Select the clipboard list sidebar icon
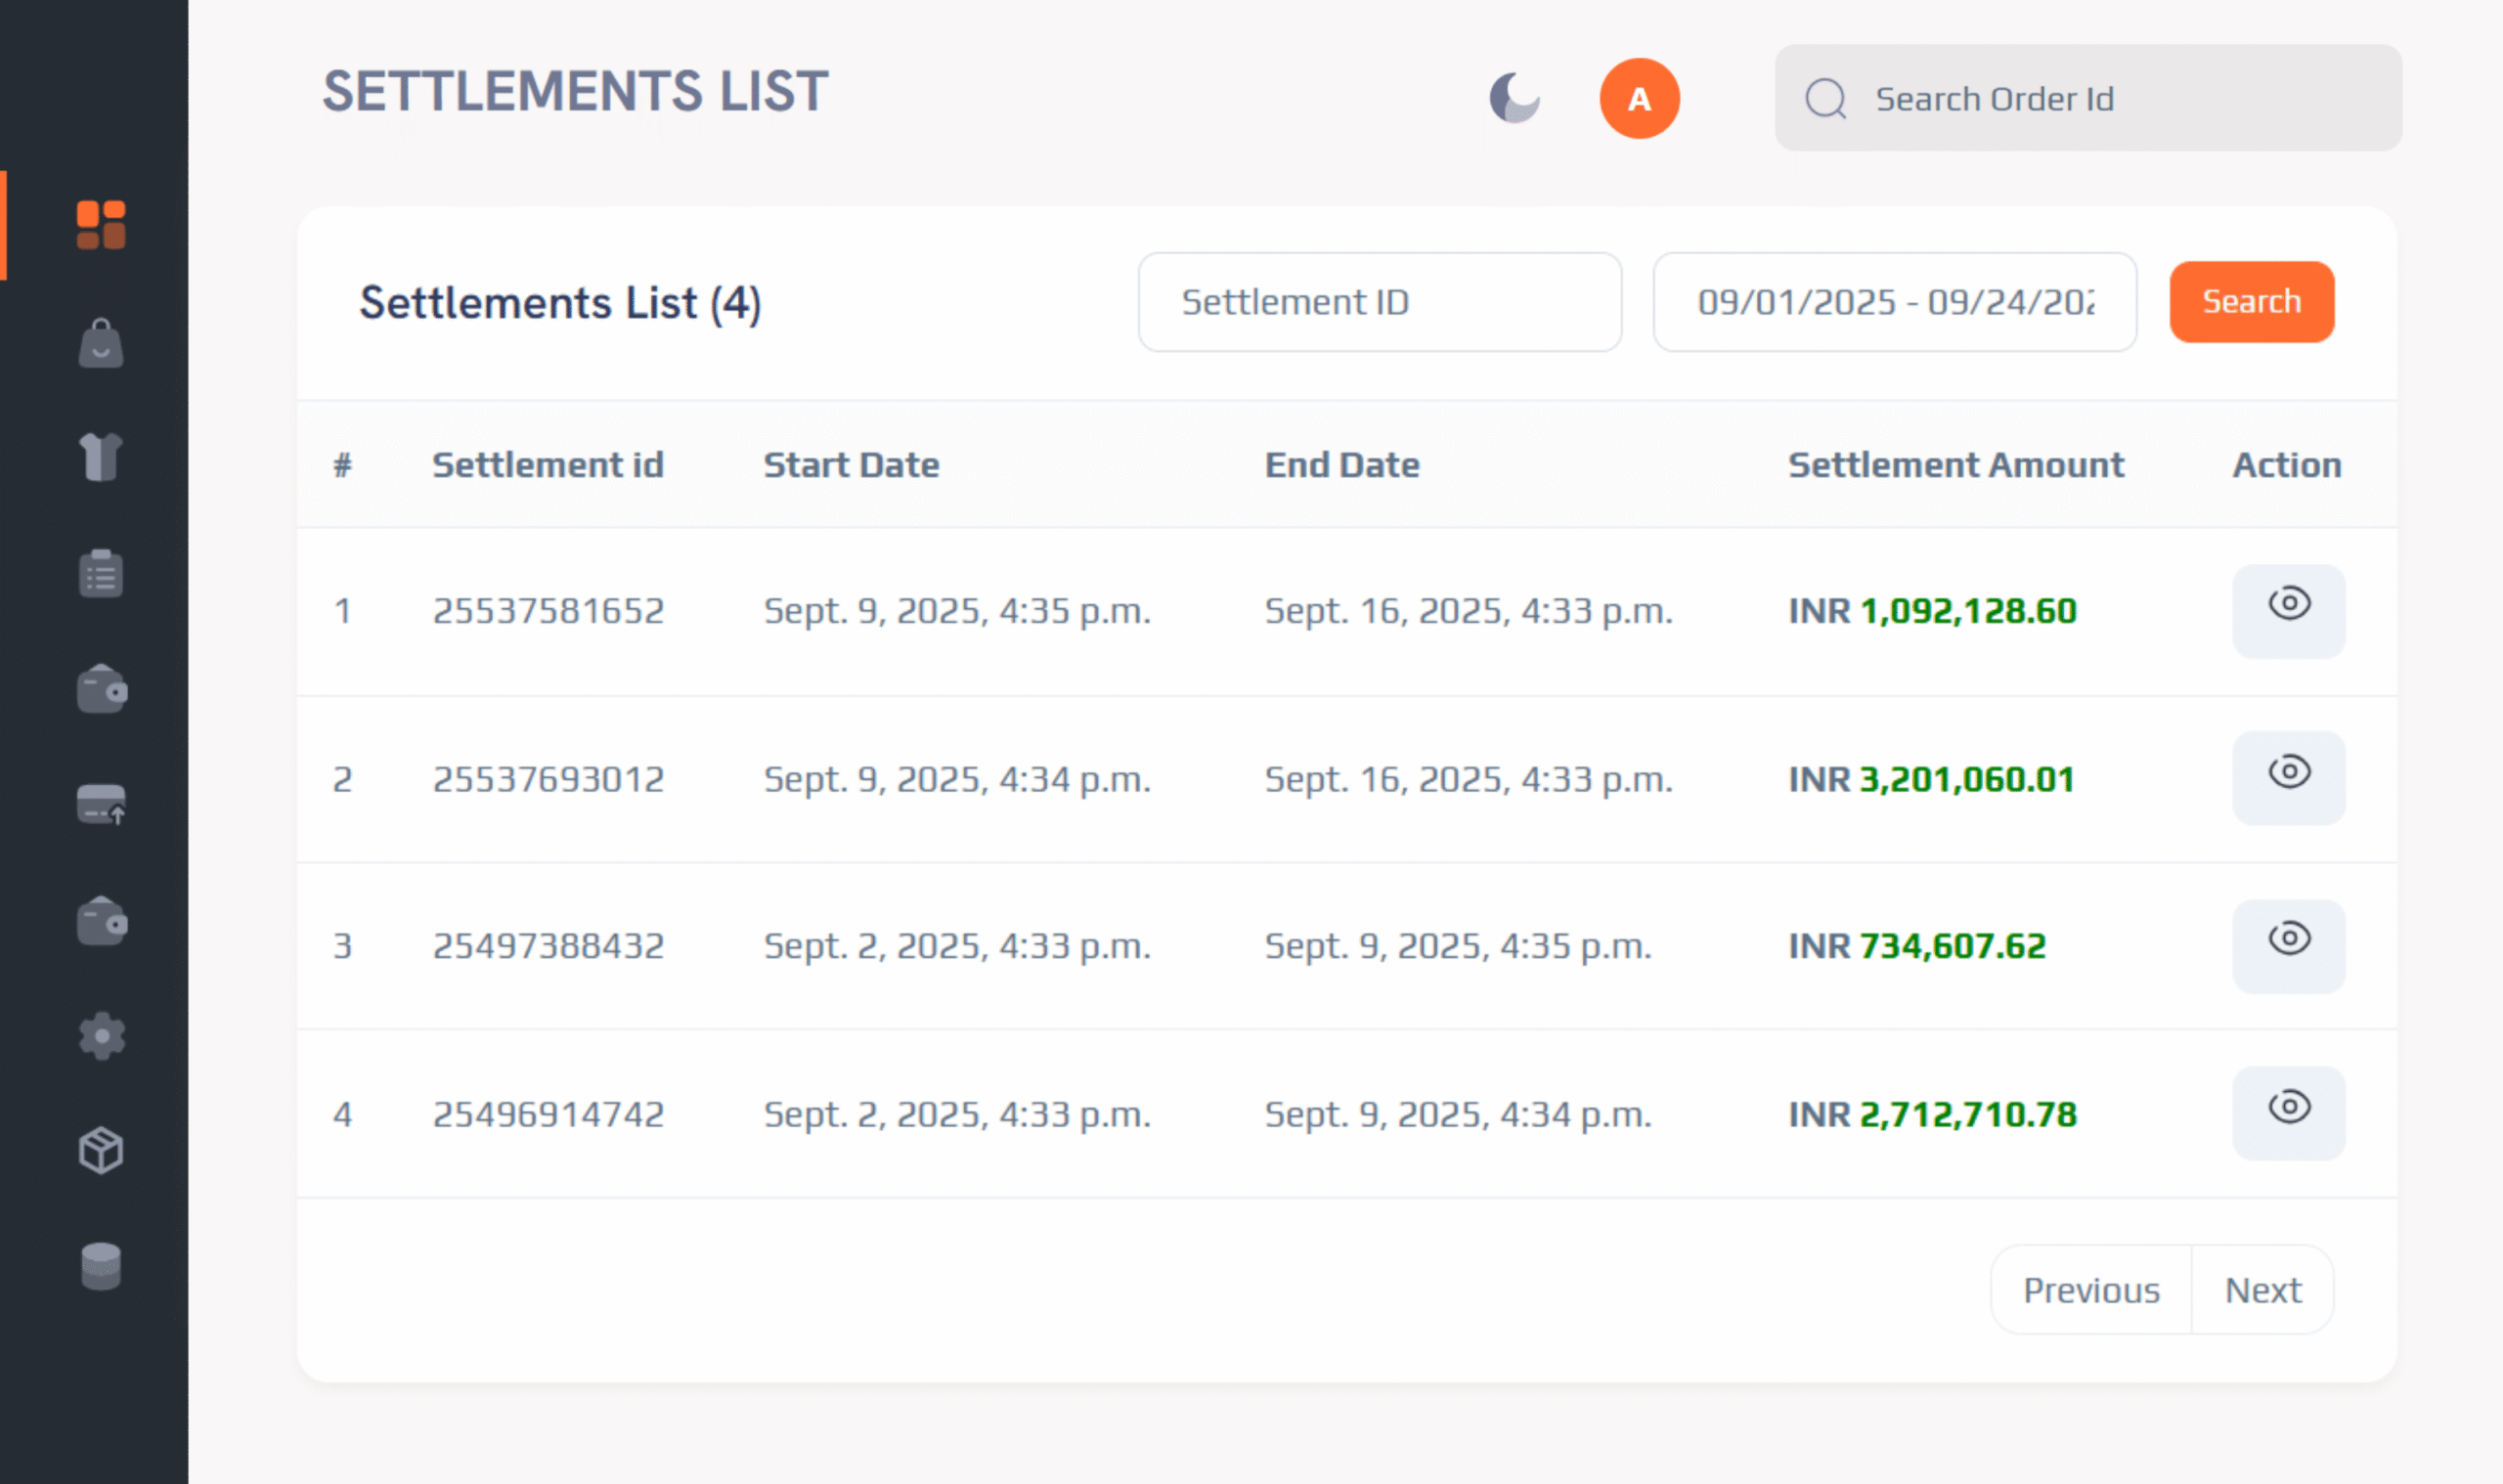This screenshot has height=1484, width=2503. click(x=101, y=574)
